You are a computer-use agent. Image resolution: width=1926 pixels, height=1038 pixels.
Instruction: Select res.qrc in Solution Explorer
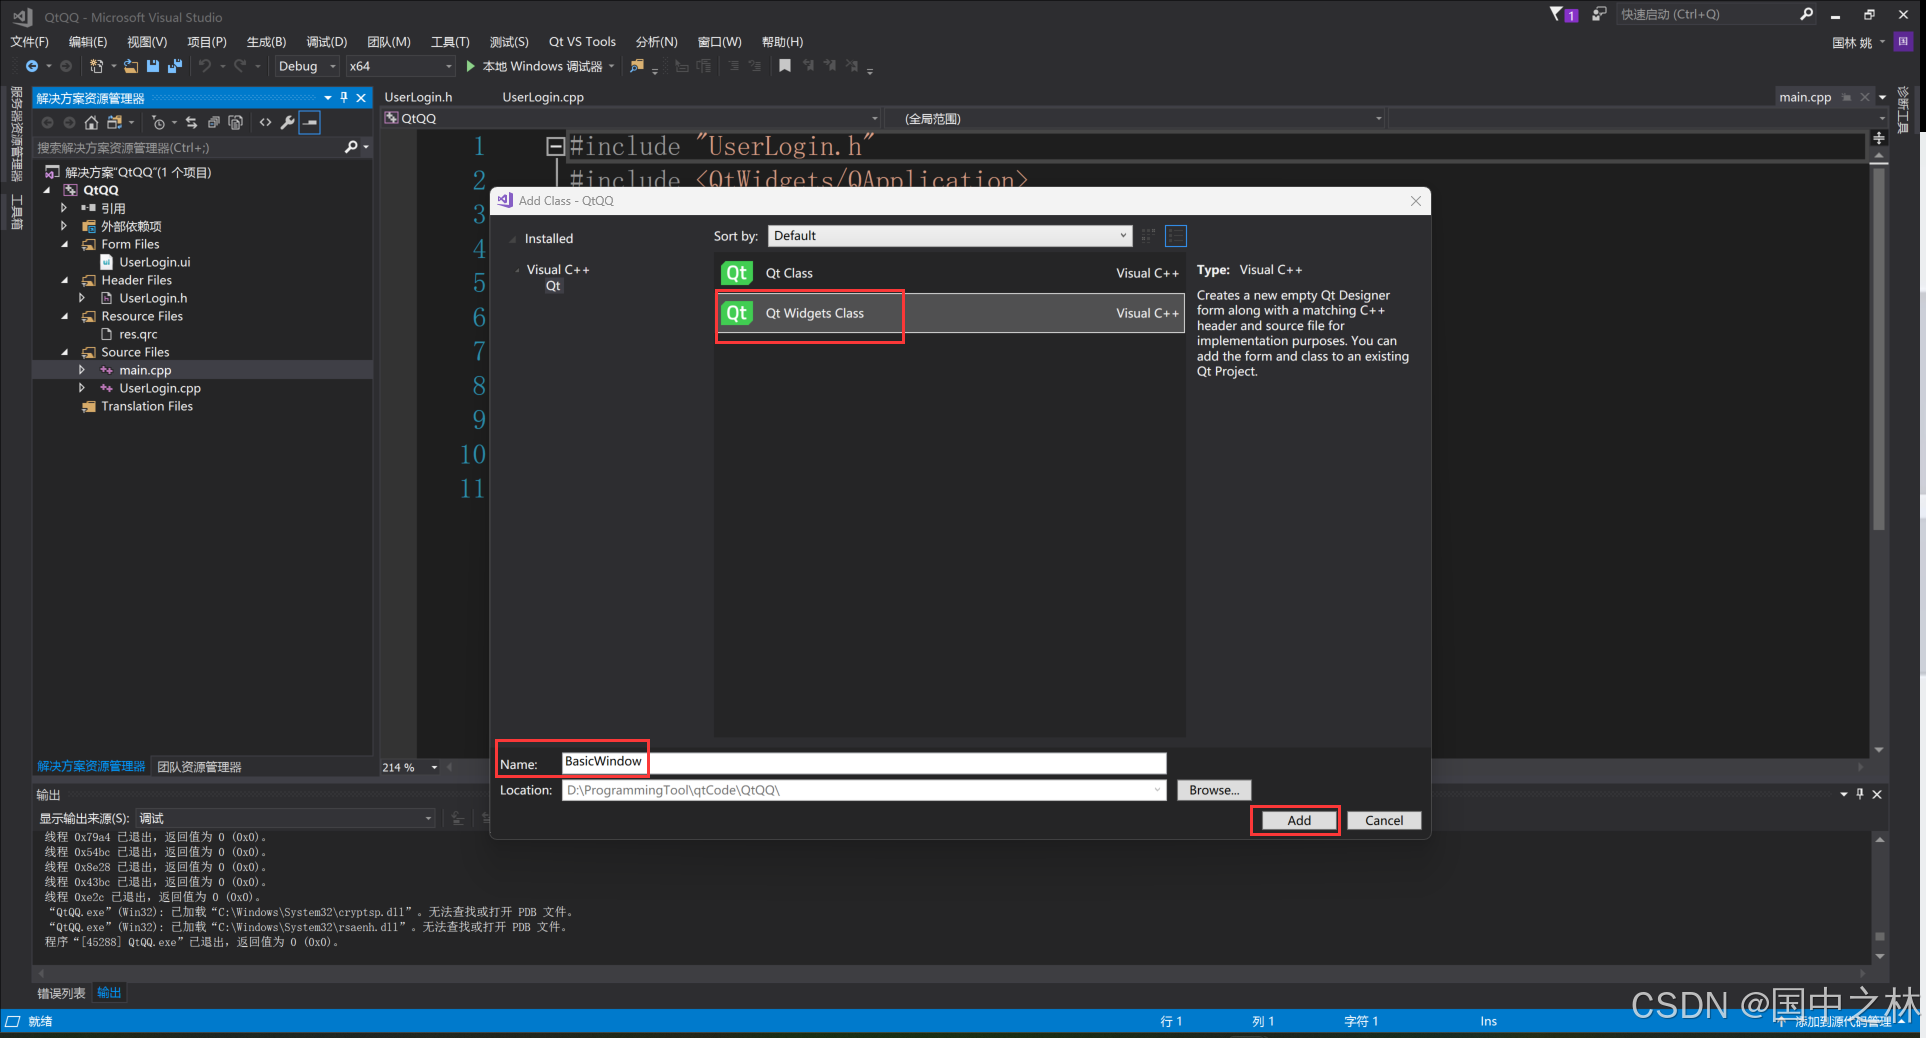(x=138, y=334)
